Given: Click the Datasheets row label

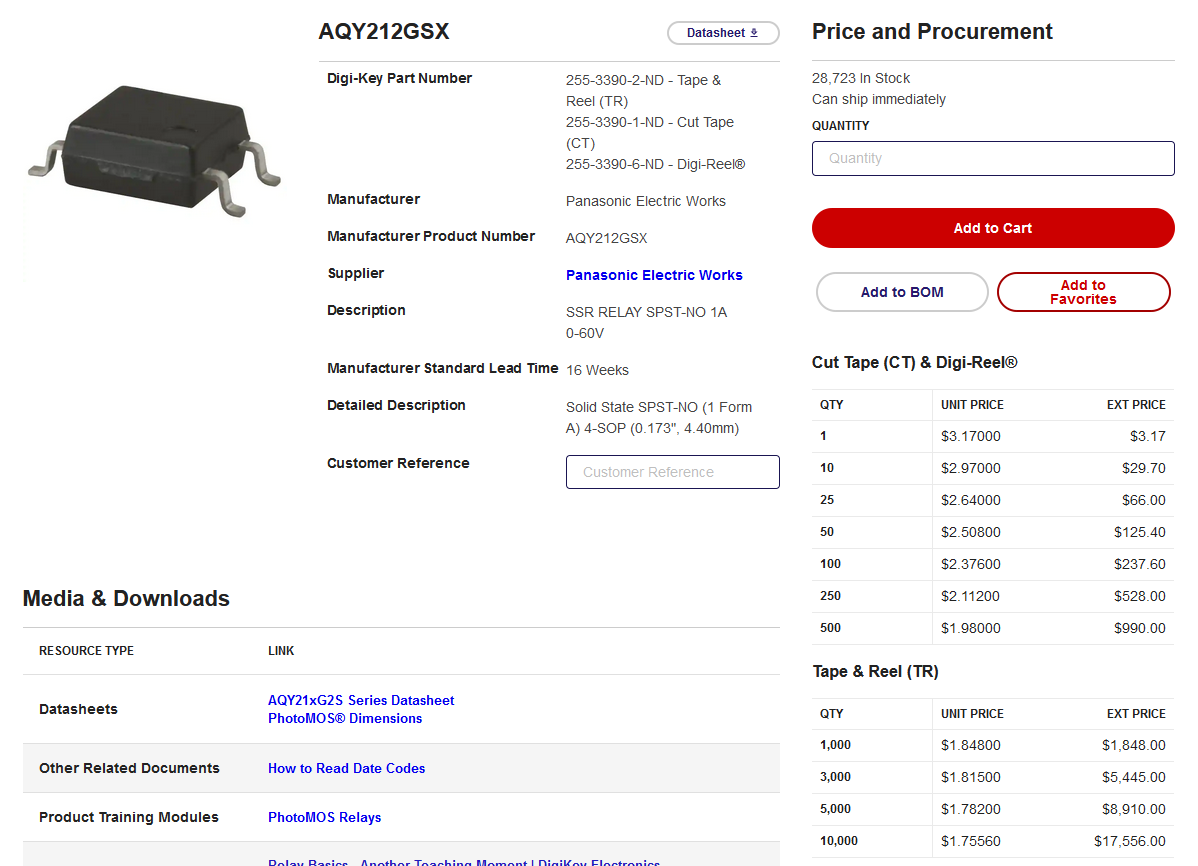Looking at the screenshot, I should 78,709.
